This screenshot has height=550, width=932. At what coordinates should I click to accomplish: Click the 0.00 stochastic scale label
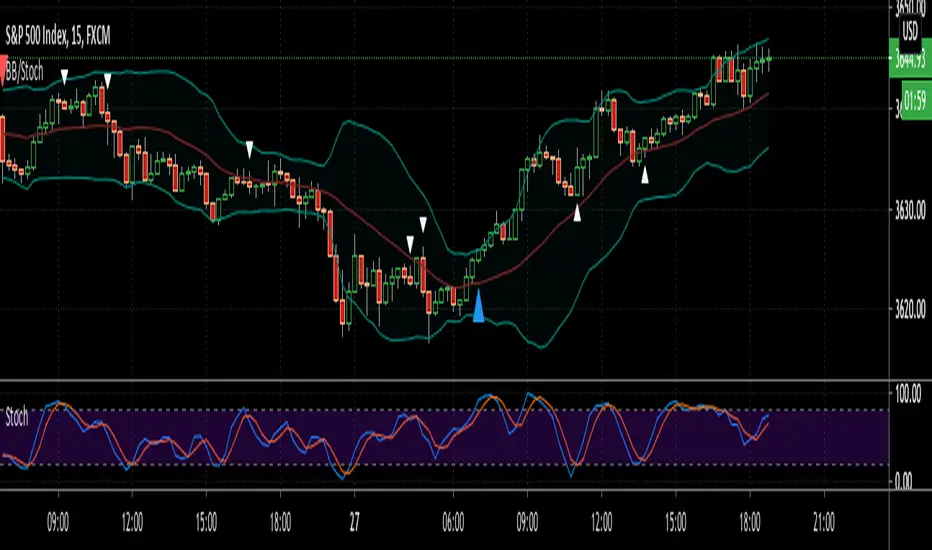tap(903, 480)
